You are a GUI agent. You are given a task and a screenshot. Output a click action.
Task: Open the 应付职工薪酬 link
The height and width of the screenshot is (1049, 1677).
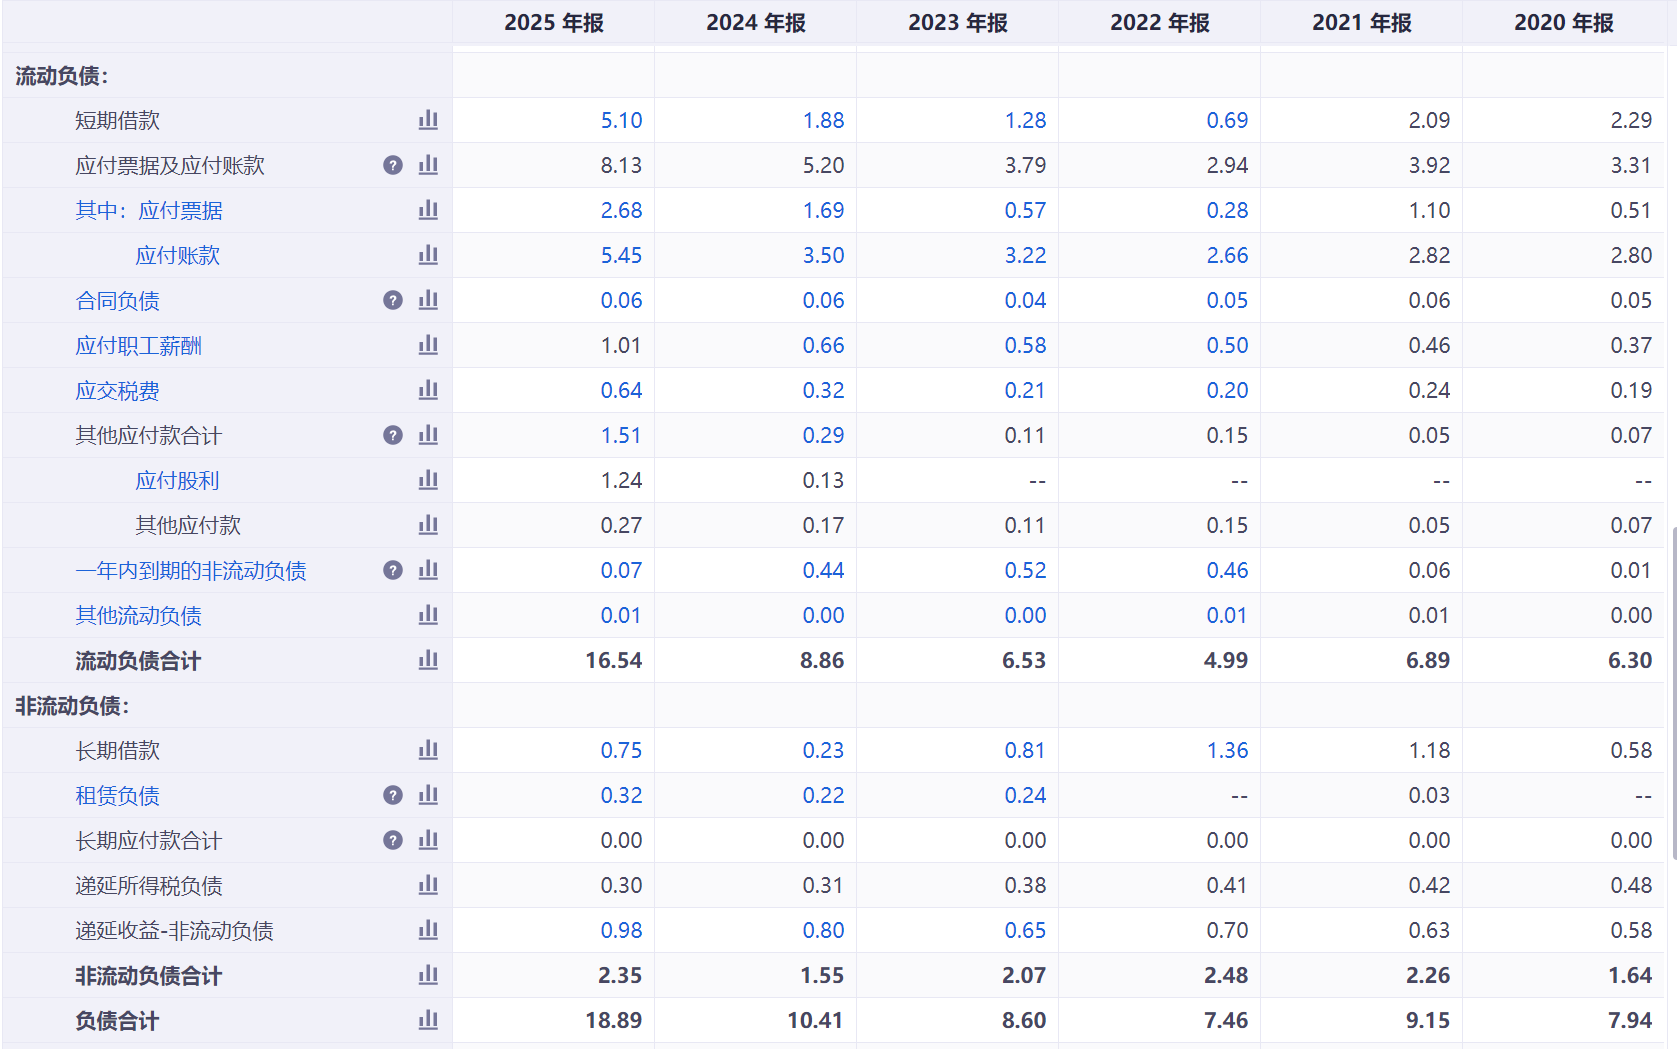coord(138,346)
